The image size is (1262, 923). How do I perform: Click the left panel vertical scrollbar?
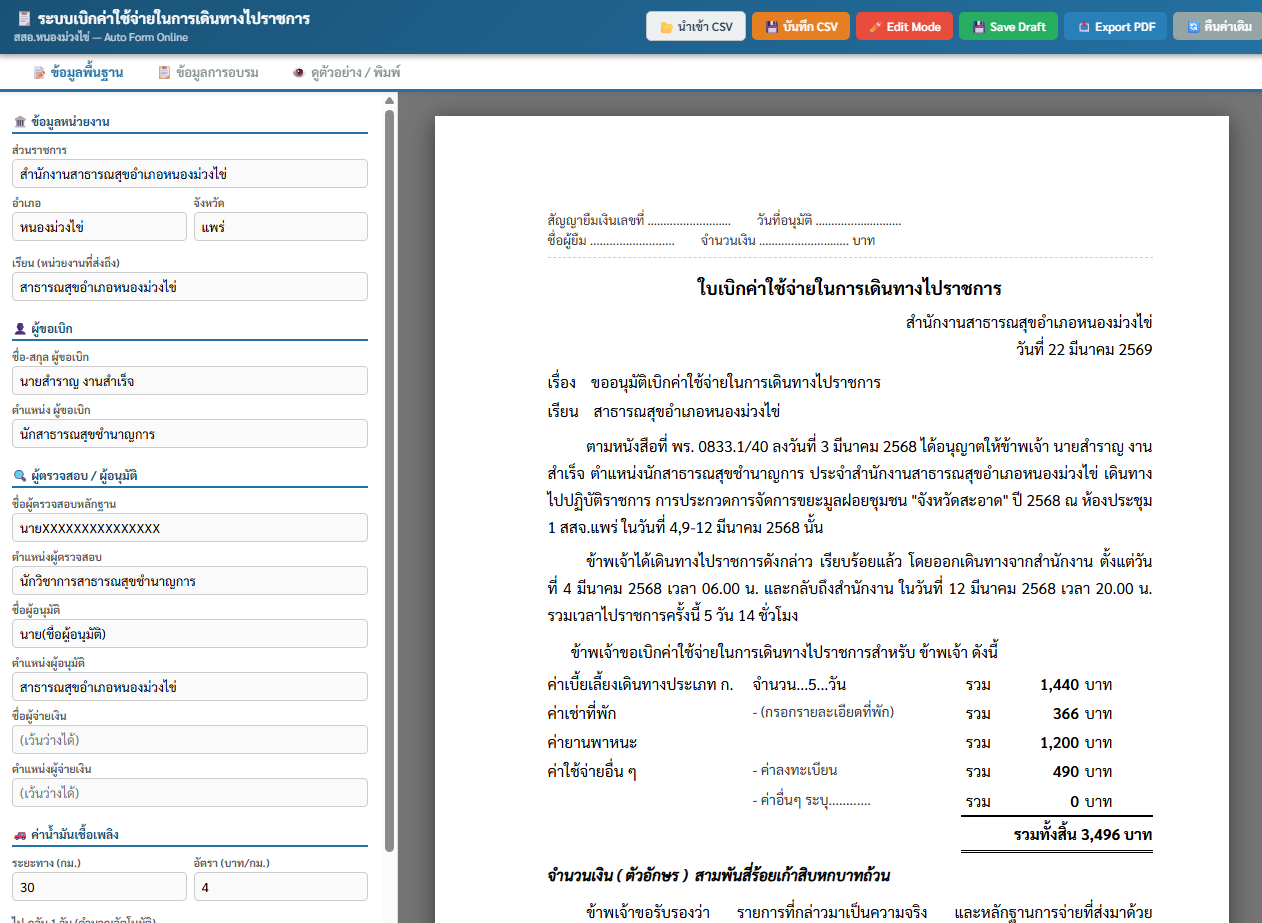pos(389,480)
